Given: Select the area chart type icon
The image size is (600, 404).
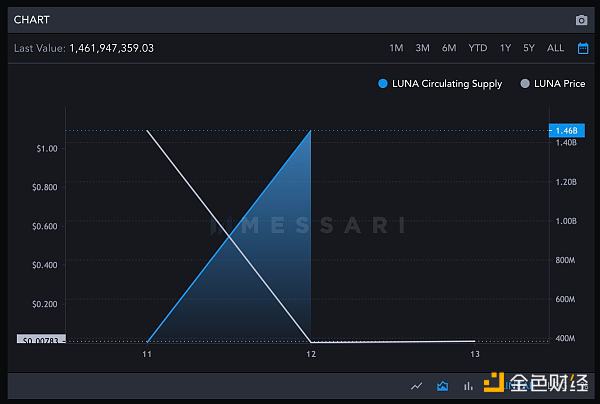Looking at the screenshot, I should point(442,386).
